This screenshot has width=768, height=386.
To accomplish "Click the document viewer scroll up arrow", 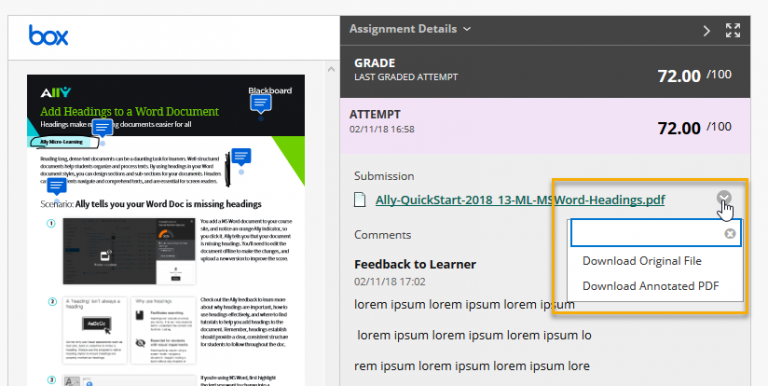I will 331,69.
